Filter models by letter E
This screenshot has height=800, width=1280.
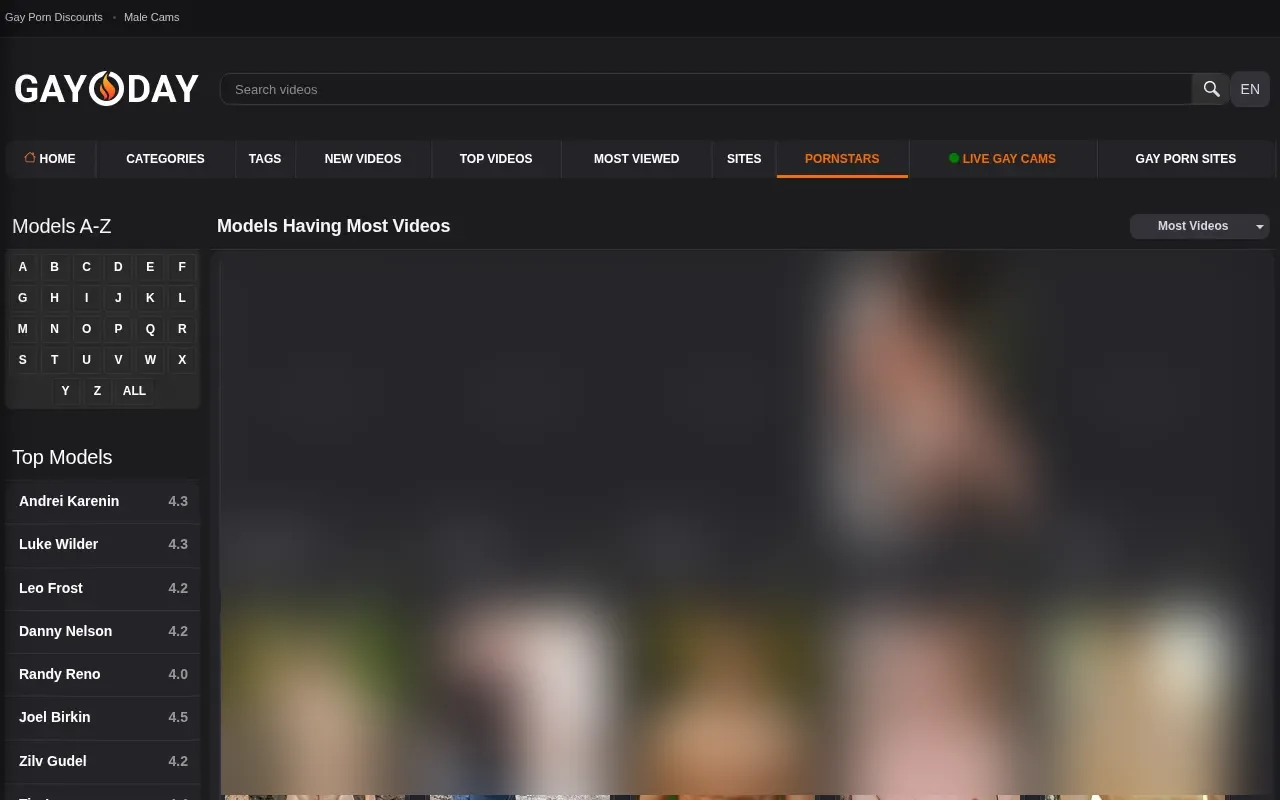(150, 267)
